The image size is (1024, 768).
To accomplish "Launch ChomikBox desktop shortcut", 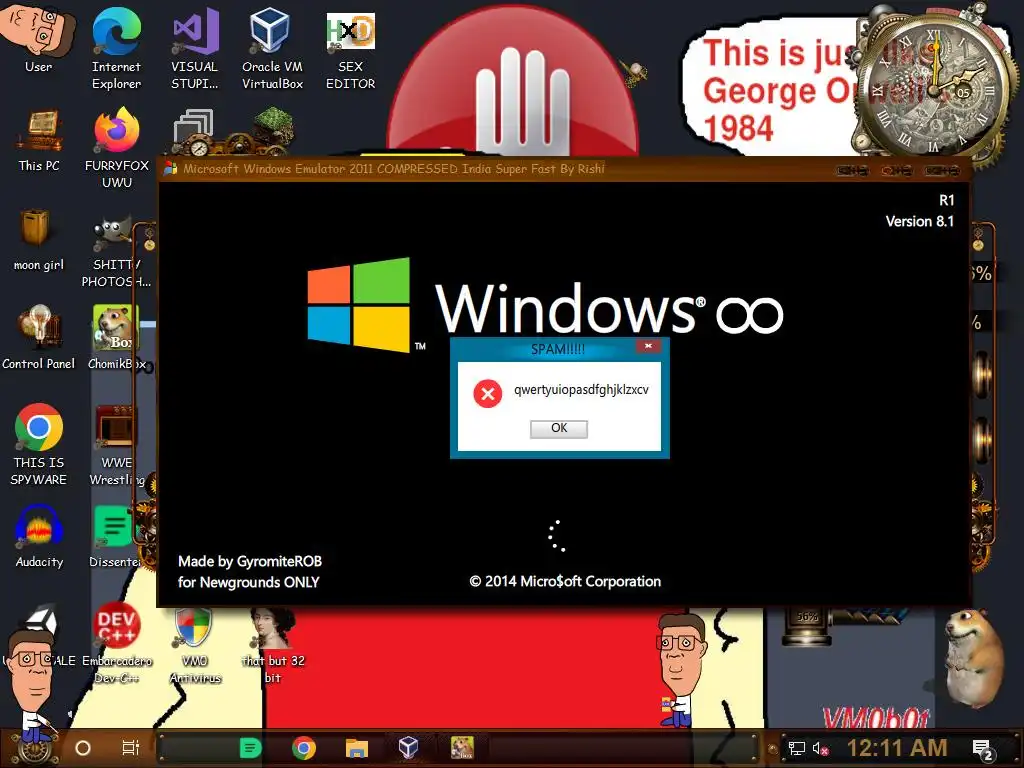I will [x=116, y=338].
